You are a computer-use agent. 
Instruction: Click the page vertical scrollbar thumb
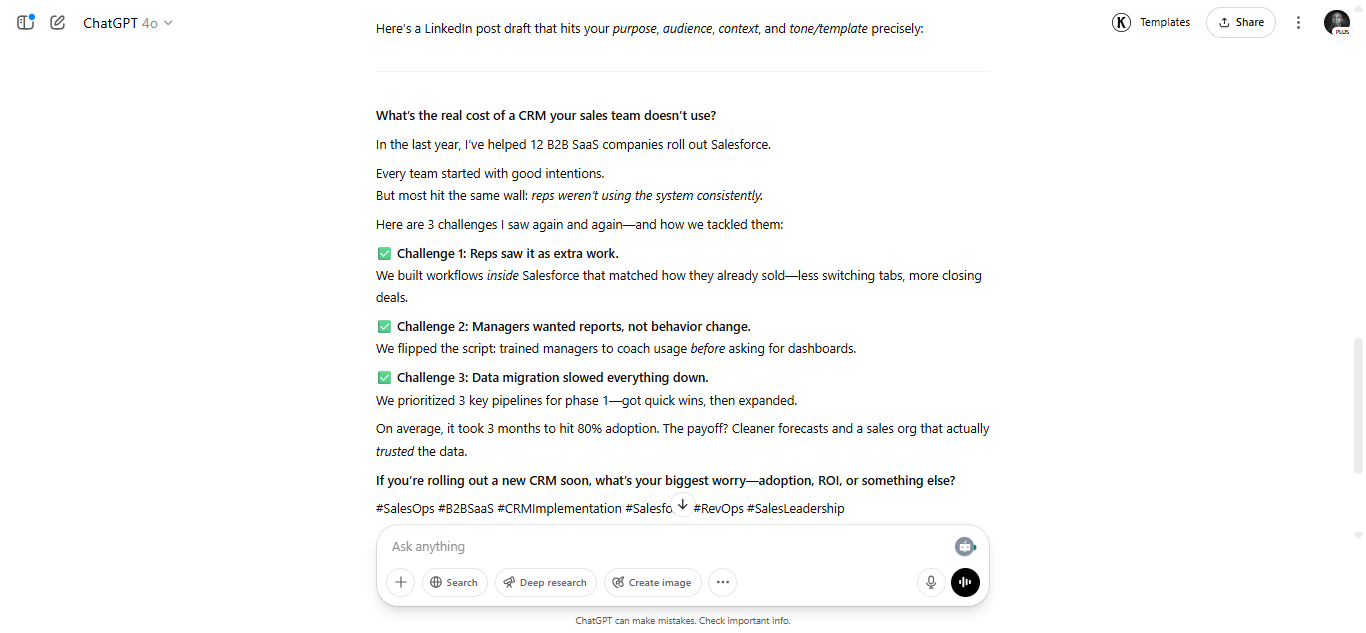[1357, 405]
